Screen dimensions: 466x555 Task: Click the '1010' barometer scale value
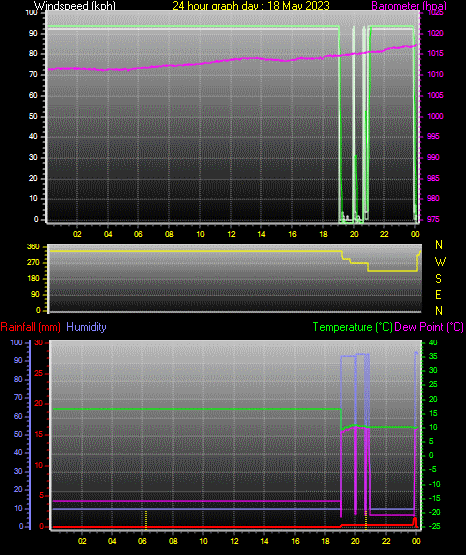[x=436, y=74]
